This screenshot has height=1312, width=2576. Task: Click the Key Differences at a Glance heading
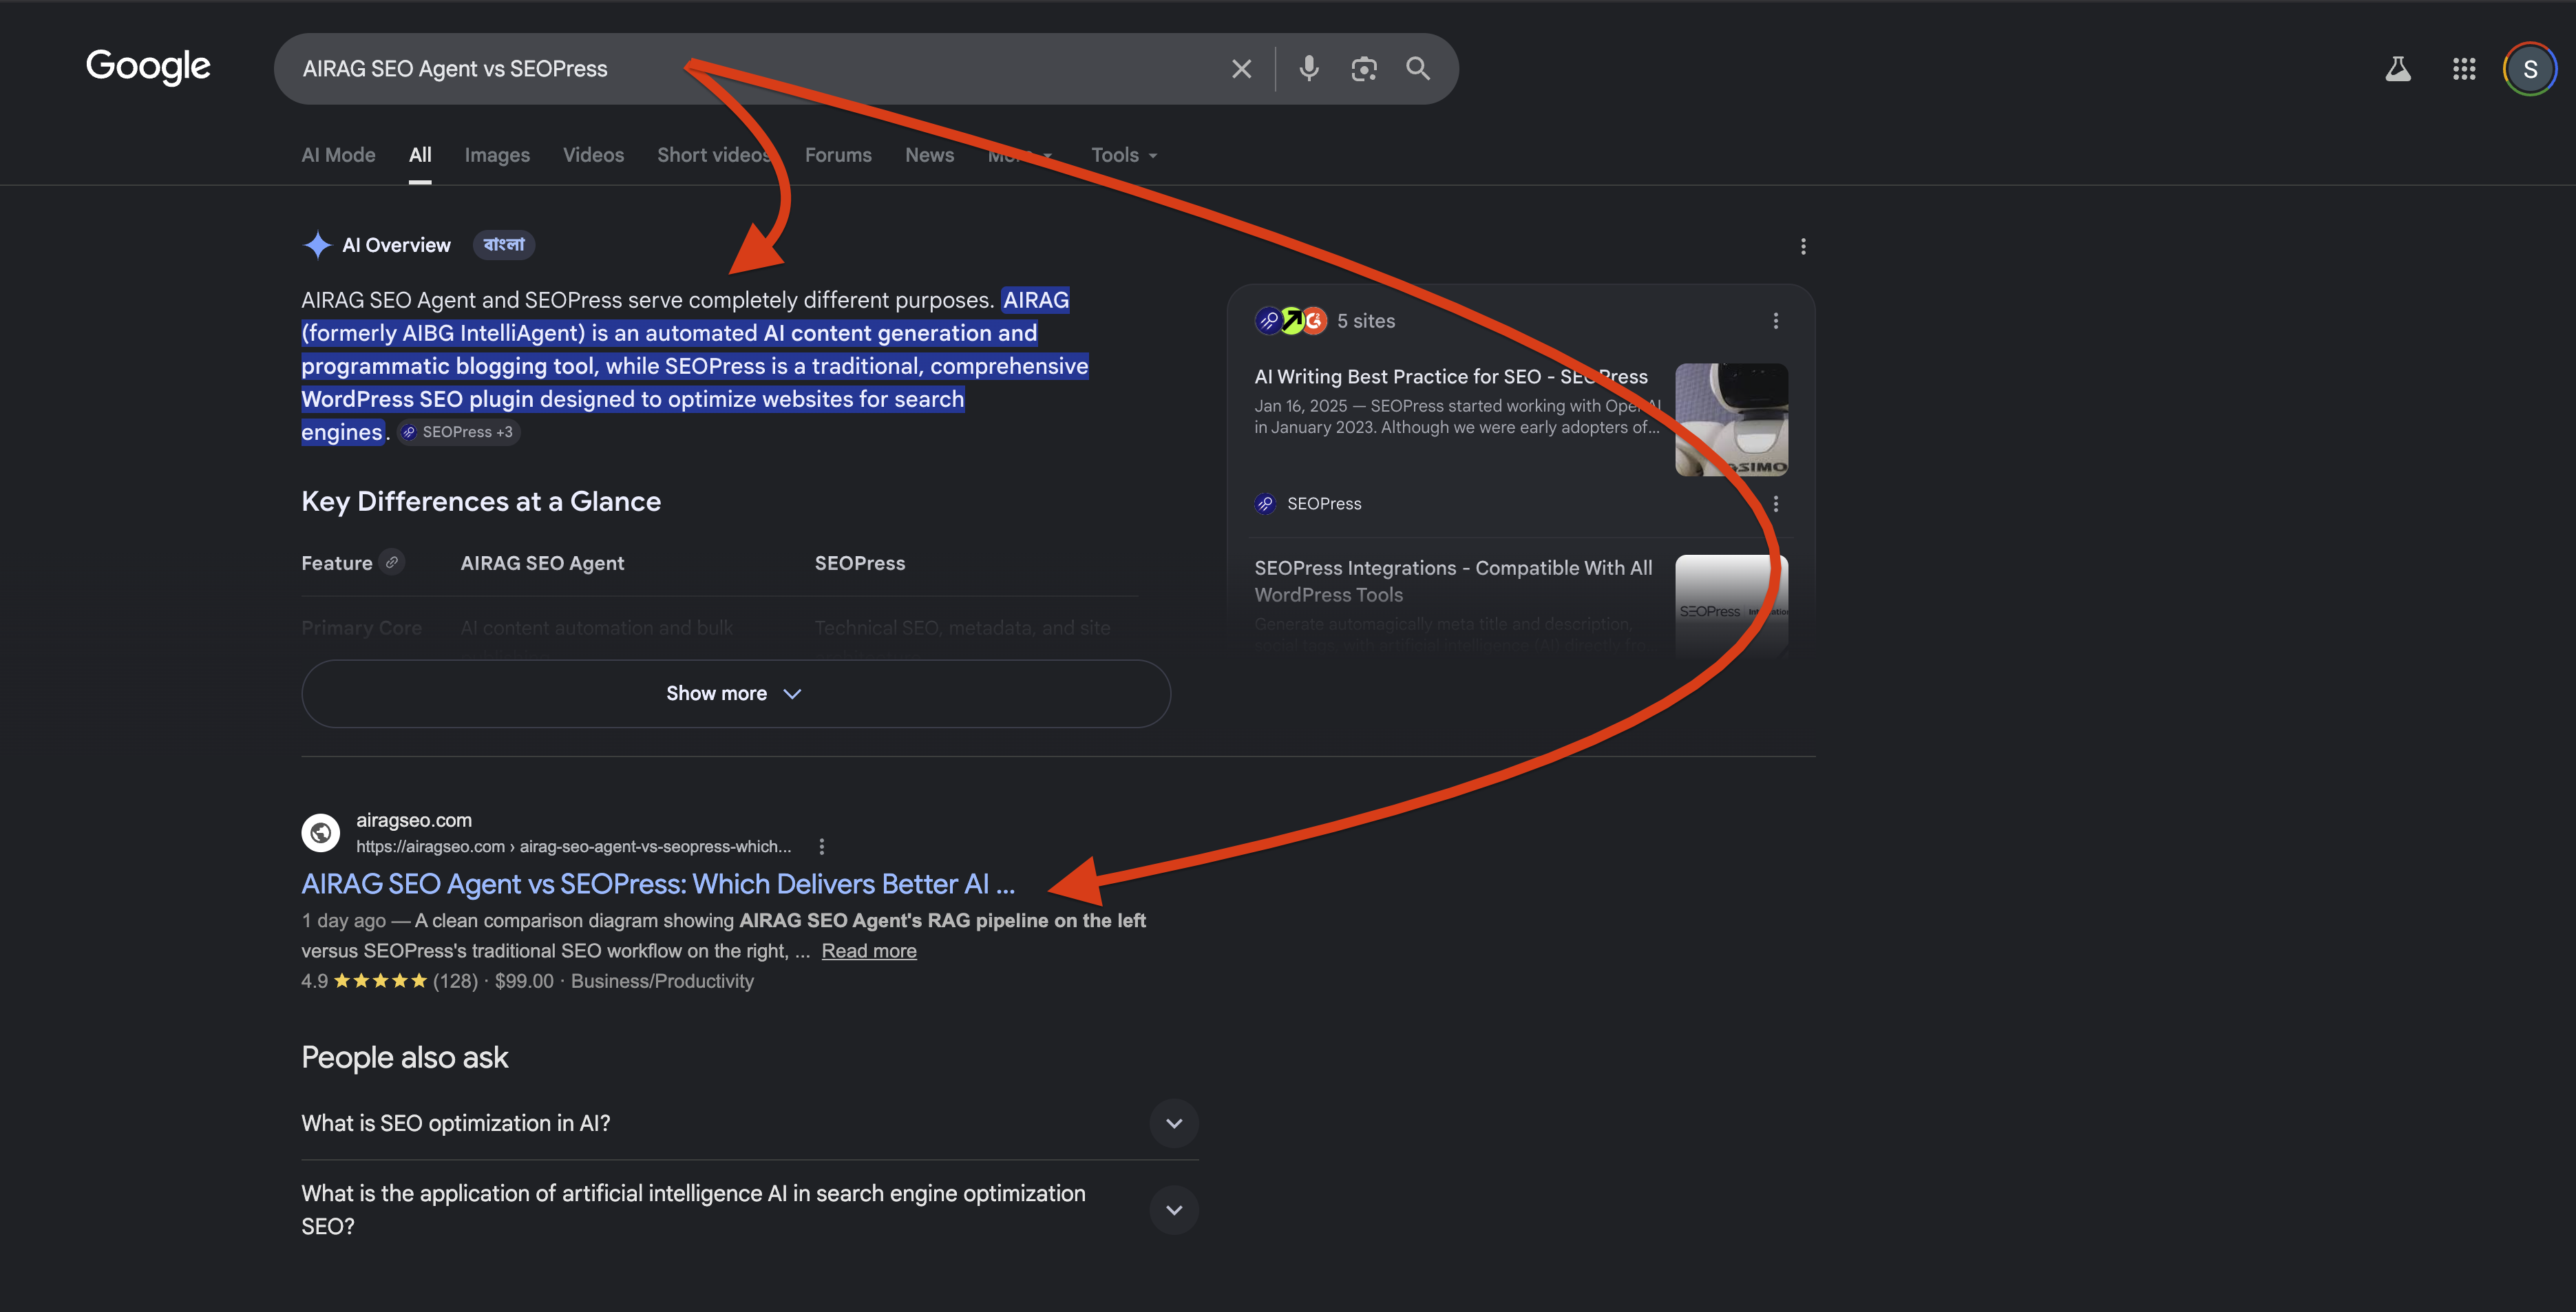(481, 501)
